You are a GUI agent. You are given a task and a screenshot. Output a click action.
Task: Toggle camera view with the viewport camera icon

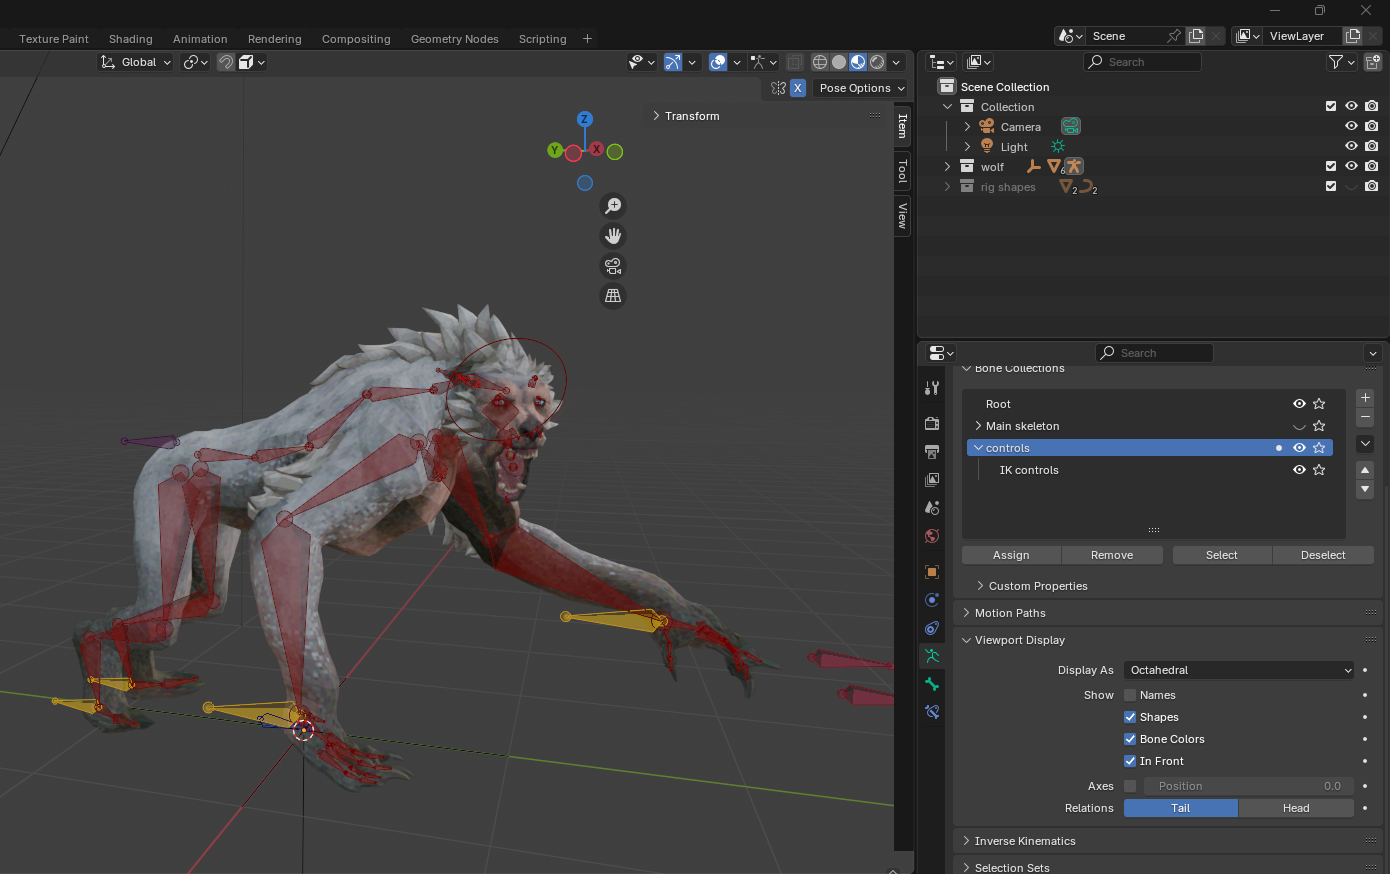tap(613, 266)
